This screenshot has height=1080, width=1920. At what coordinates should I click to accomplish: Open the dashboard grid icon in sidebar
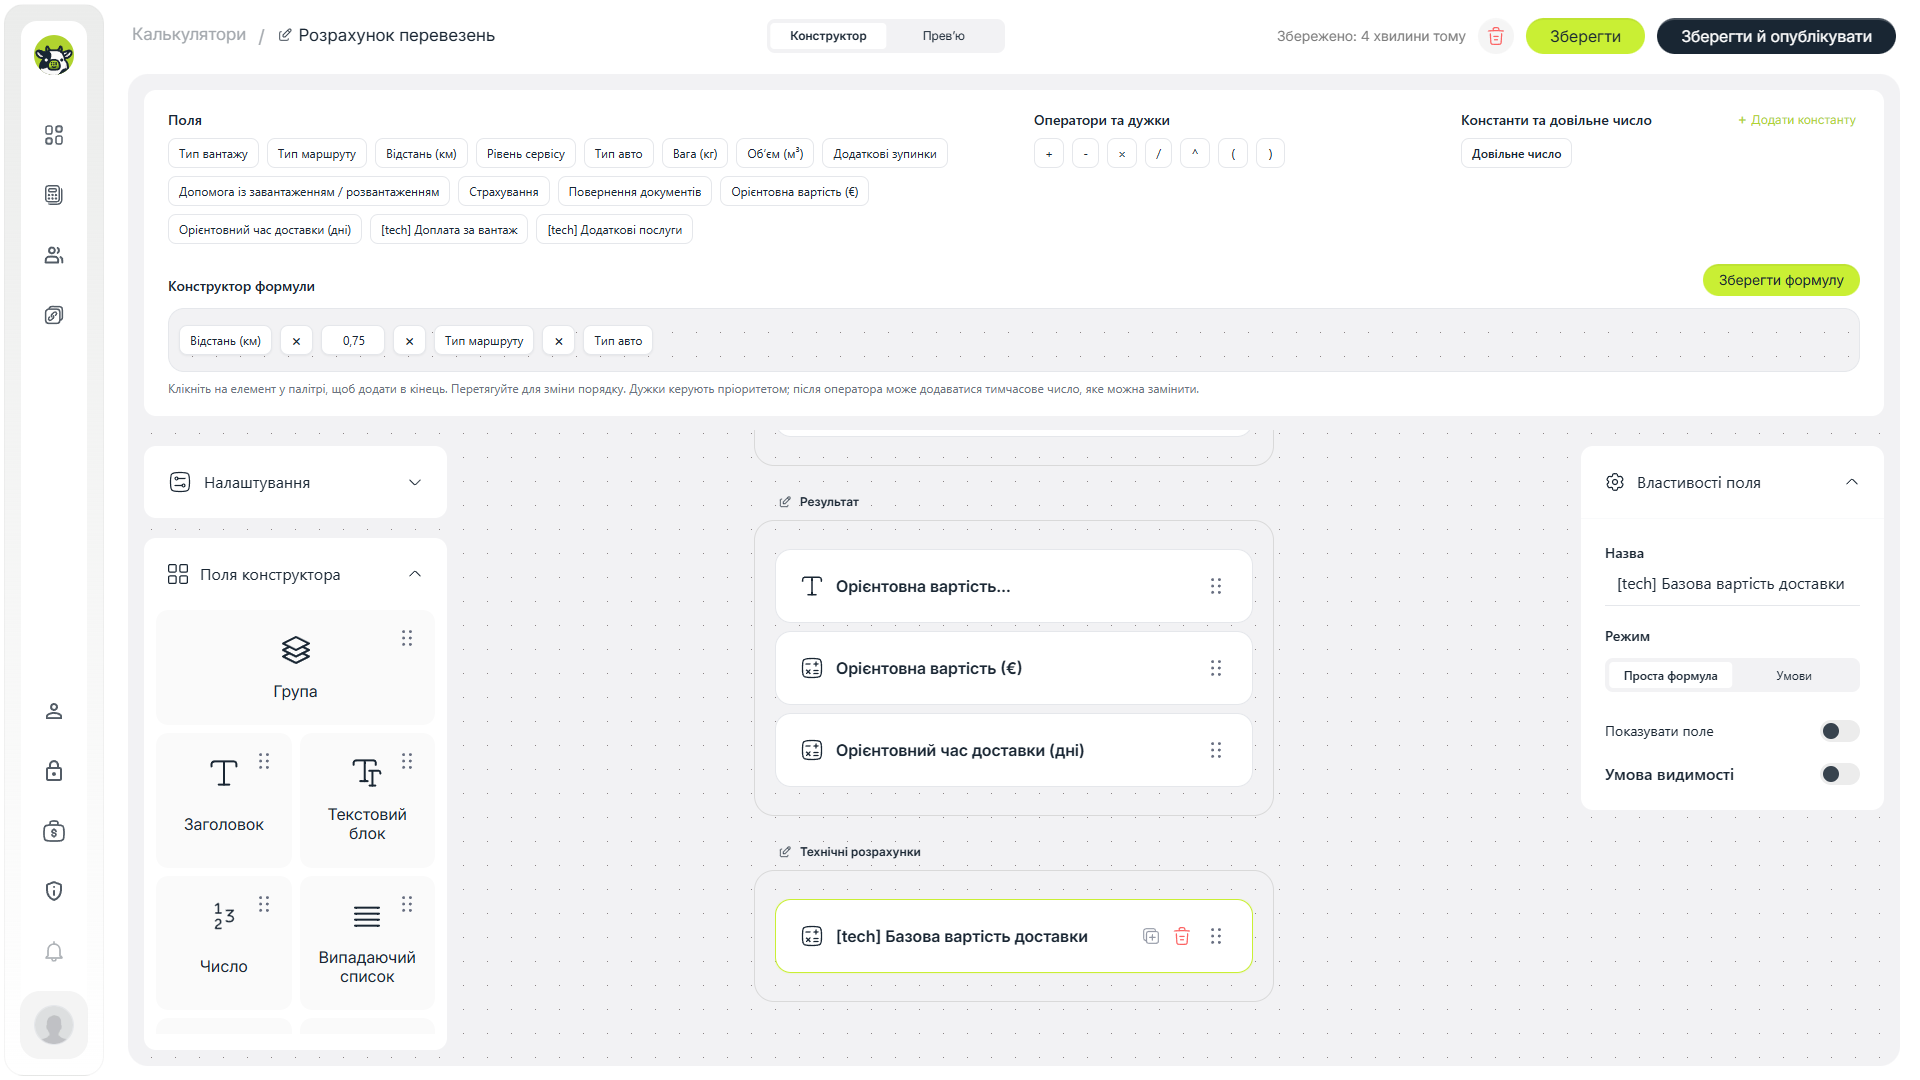[x=54, y=135]
